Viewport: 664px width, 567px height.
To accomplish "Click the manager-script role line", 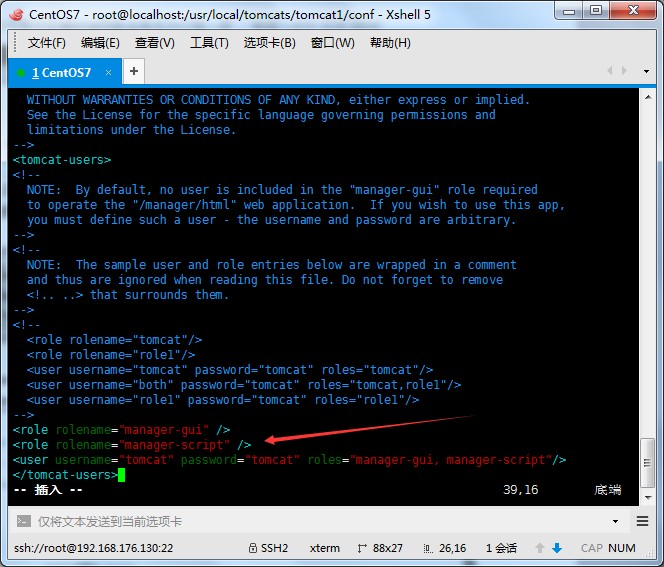I will click(132, 445).
